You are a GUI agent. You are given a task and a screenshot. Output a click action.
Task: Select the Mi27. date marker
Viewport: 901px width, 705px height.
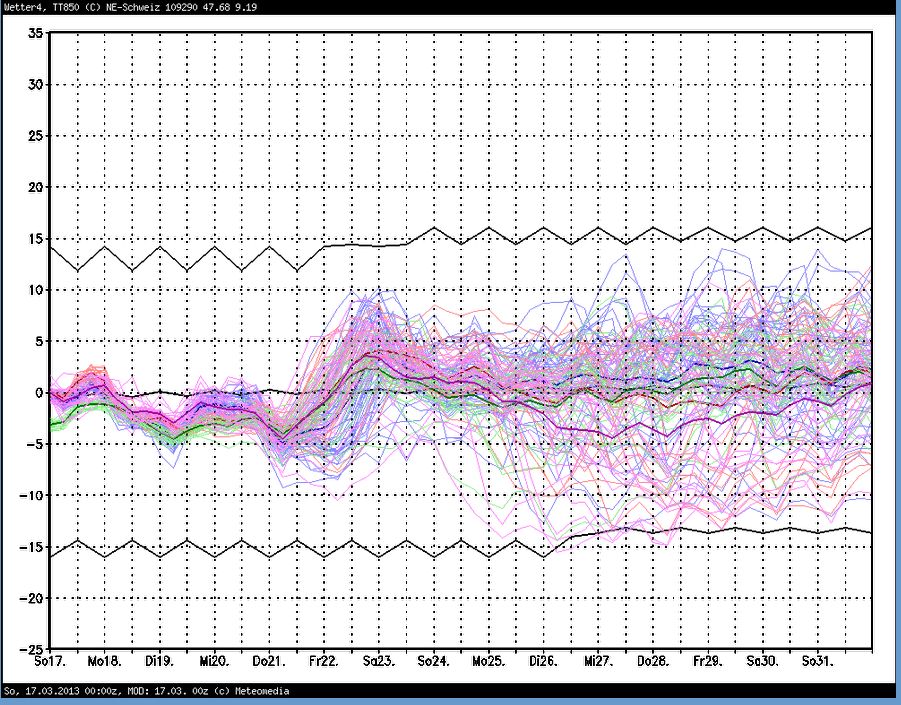click(598, 662)
